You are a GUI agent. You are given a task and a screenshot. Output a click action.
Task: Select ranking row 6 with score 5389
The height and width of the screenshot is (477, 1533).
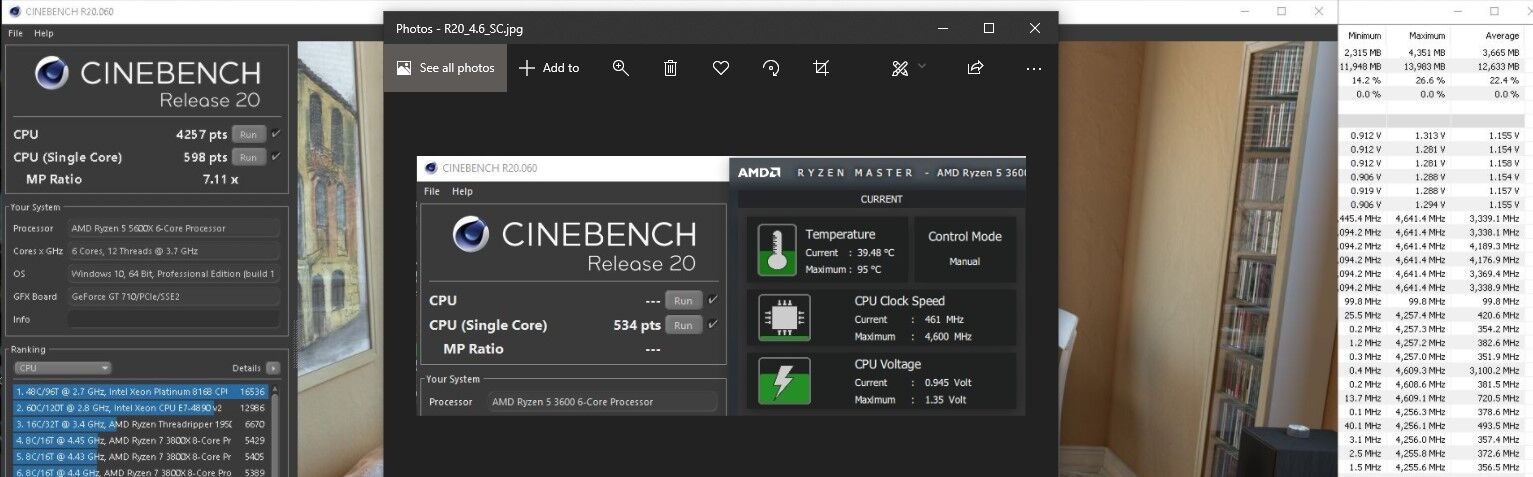tap(141, 471)
